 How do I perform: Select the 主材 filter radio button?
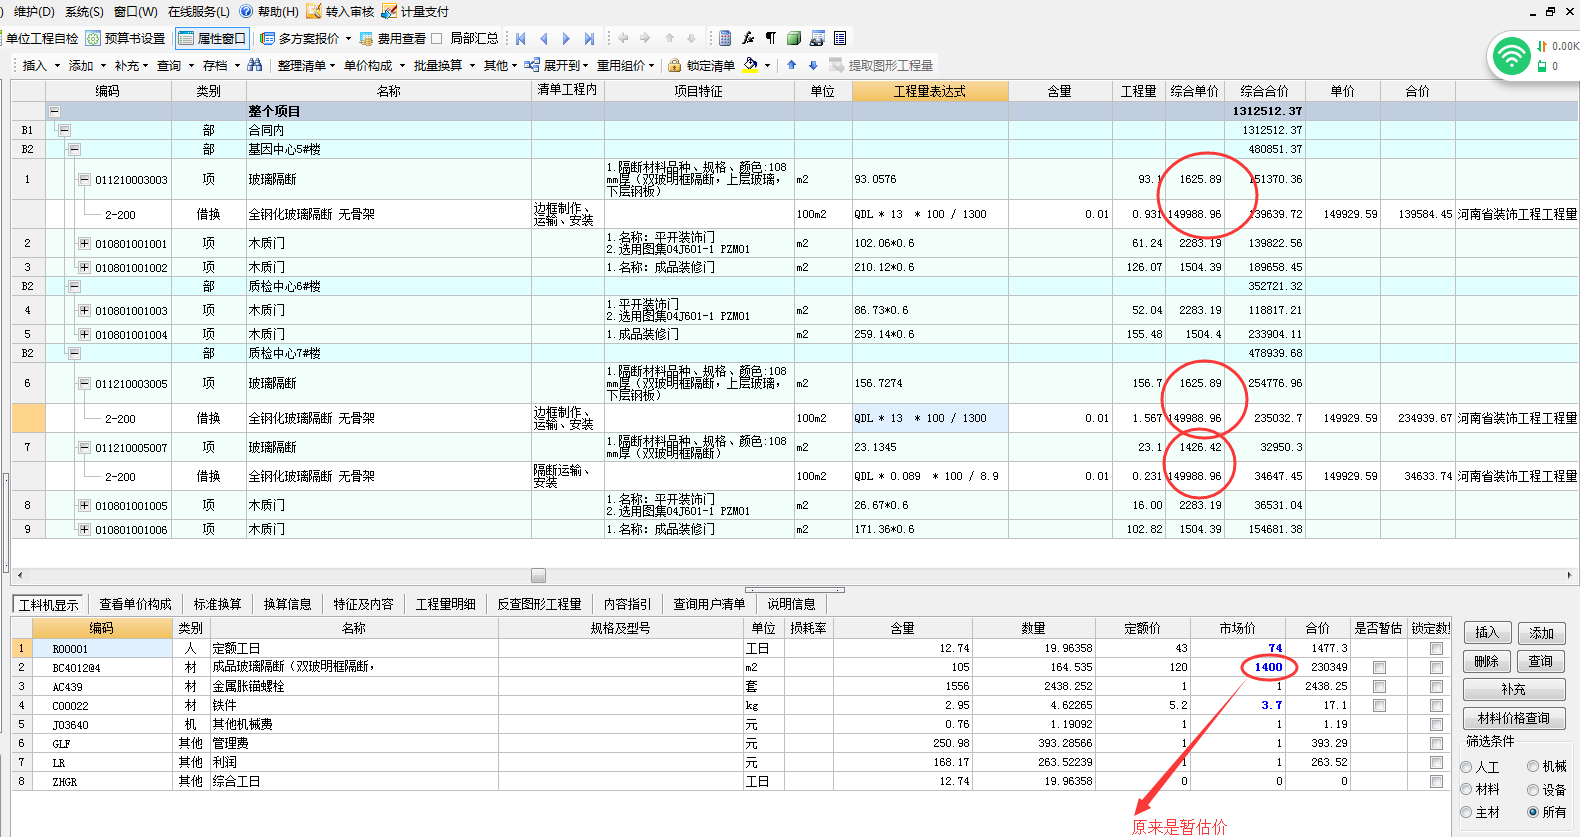pos(1466,812)
